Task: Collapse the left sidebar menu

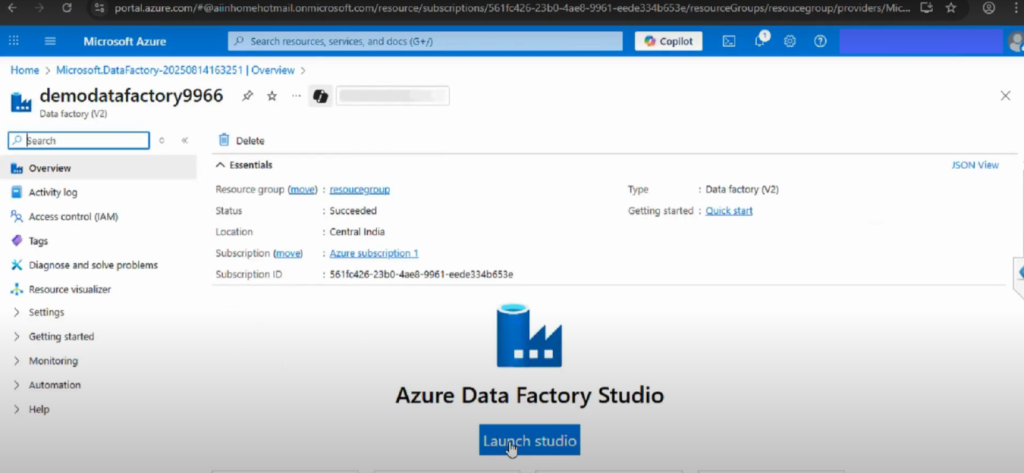Action: click(x=185, y=140)
